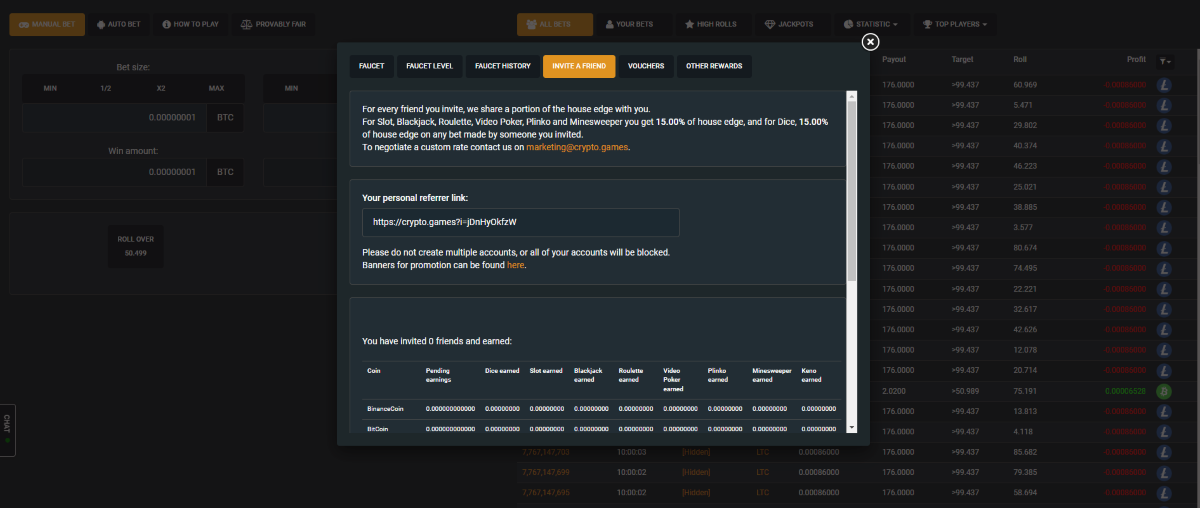The width and height of the screenshot is (1200, 508).
Task: Click the BinanceCoin row in earnings table
Action: [601, 409]
